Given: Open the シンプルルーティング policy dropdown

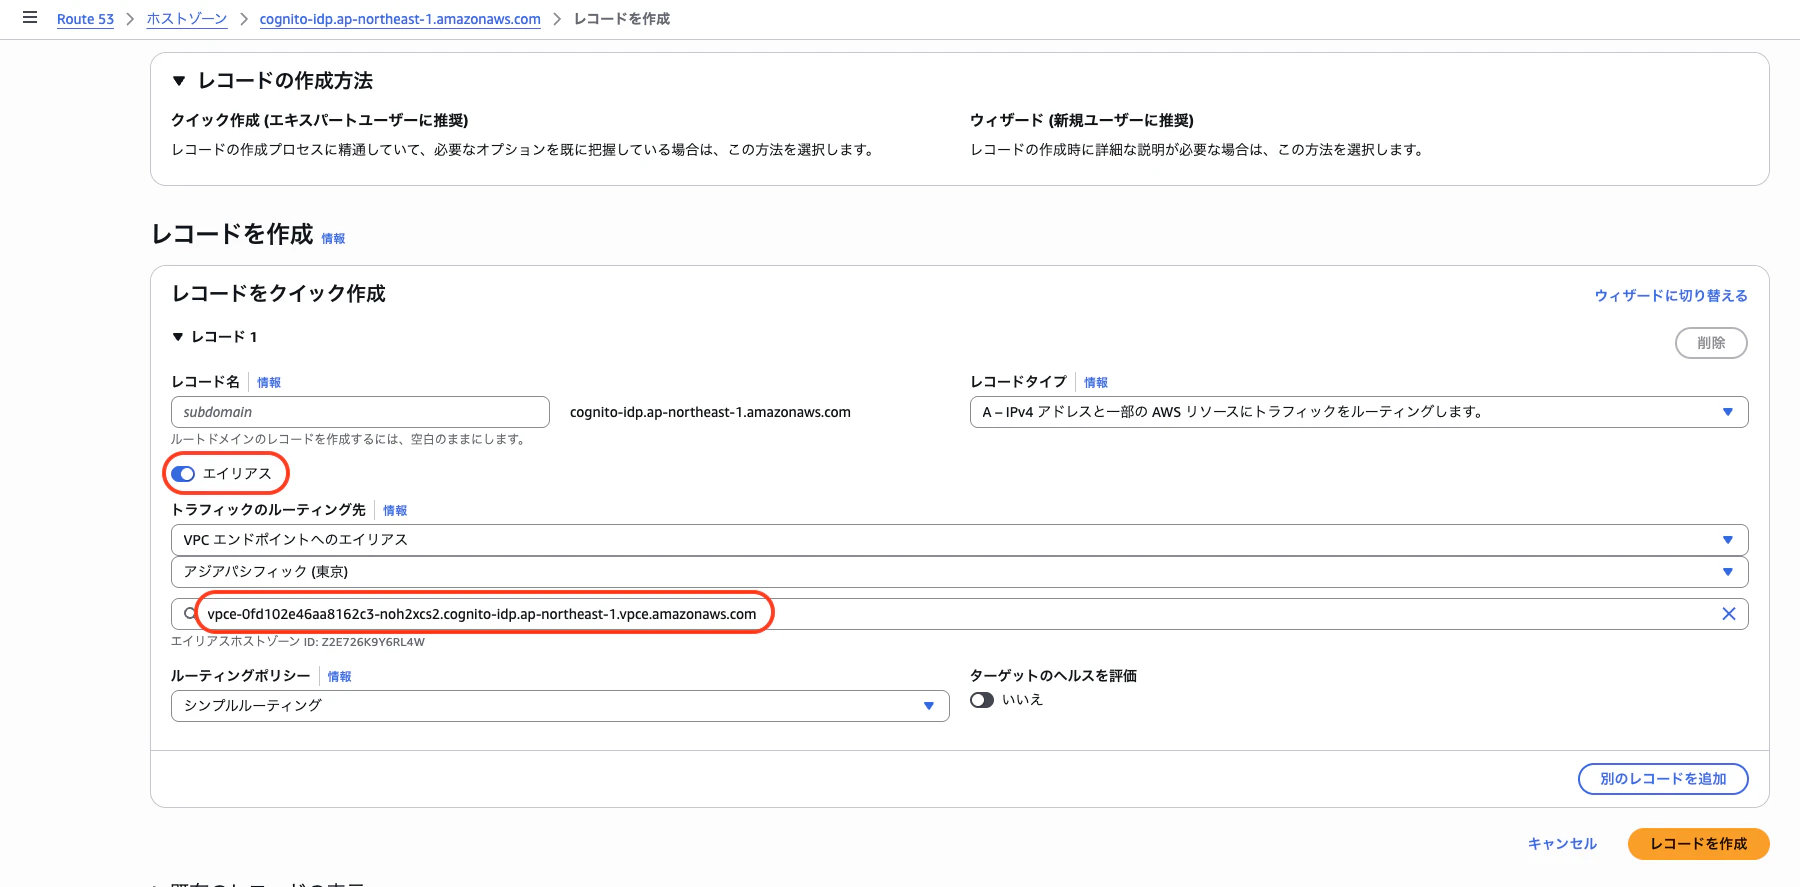Looking at the screenshot, I should pyautogui.click(x=560, y=706).
